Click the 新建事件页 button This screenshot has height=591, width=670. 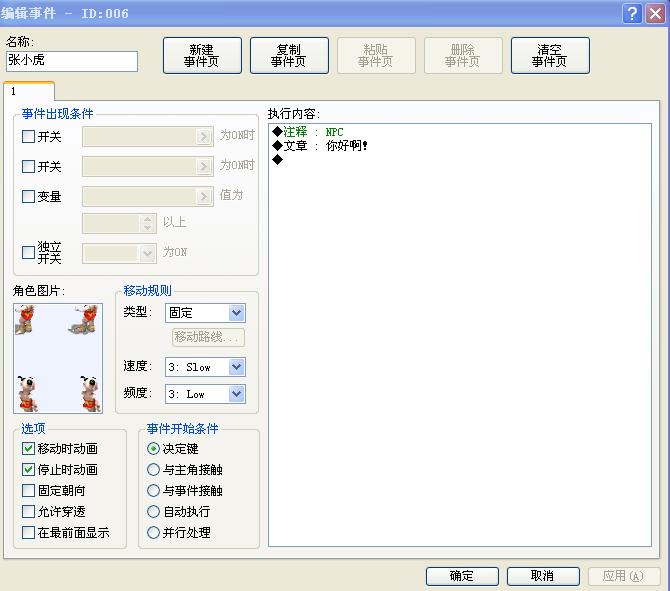[202, 56]
